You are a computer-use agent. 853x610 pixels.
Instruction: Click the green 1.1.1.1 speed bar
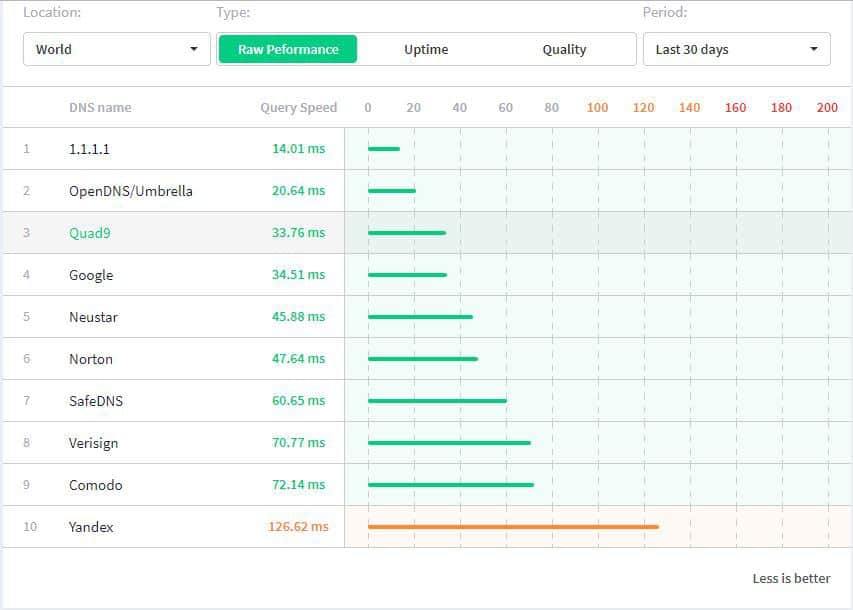click(384, 149)
